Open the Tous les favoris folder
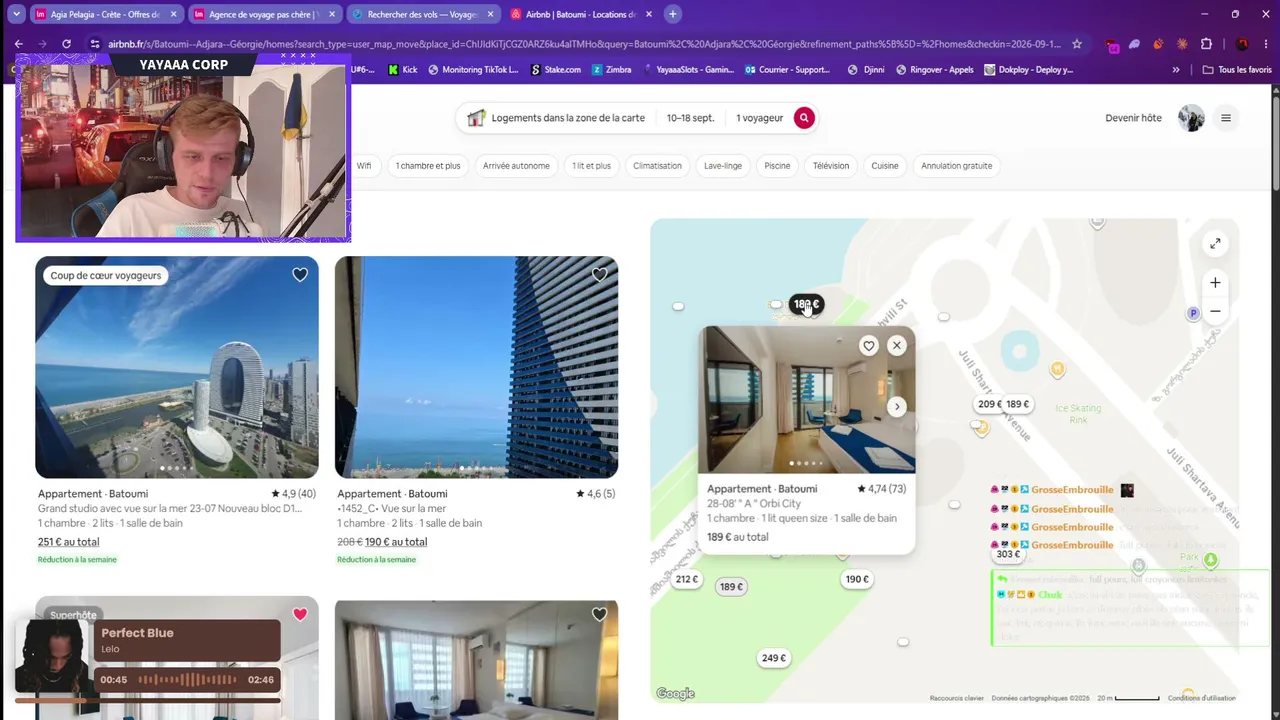Viewport: 1280px width, 720px height. click(x=1237, y=70)
